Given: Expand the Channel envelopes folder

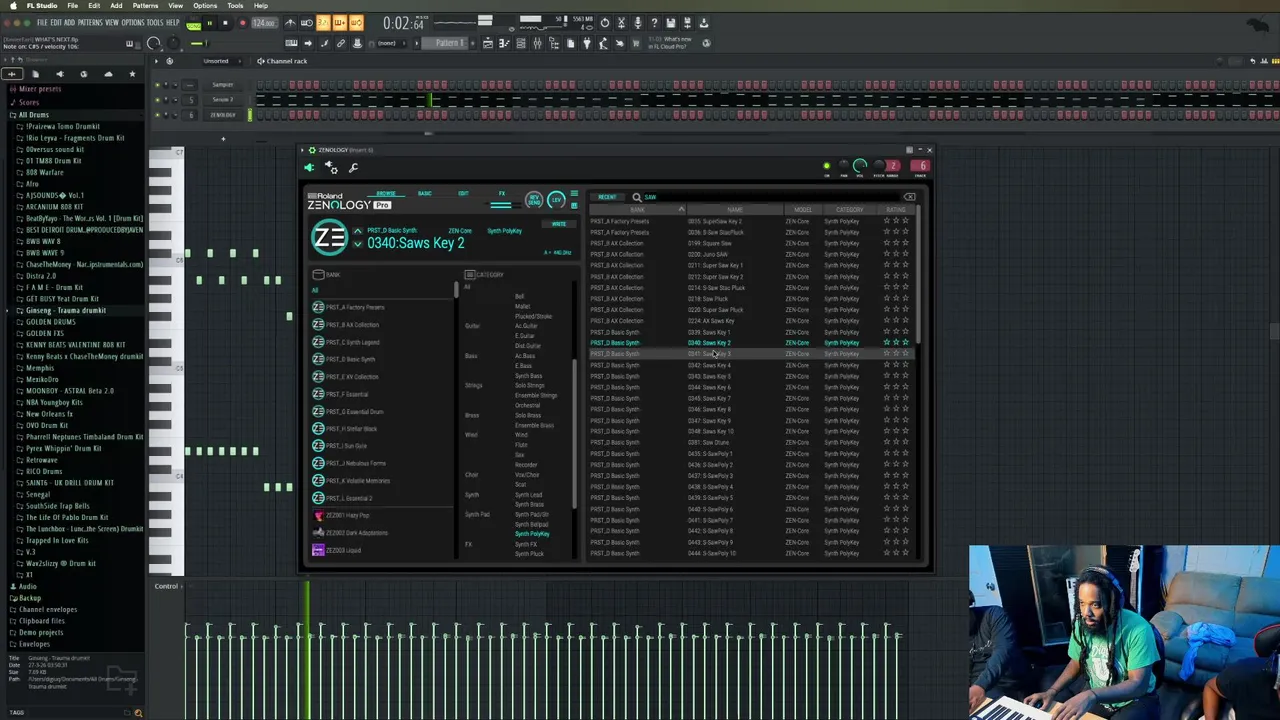Looking at the screenshot, I should pos(47,609).
